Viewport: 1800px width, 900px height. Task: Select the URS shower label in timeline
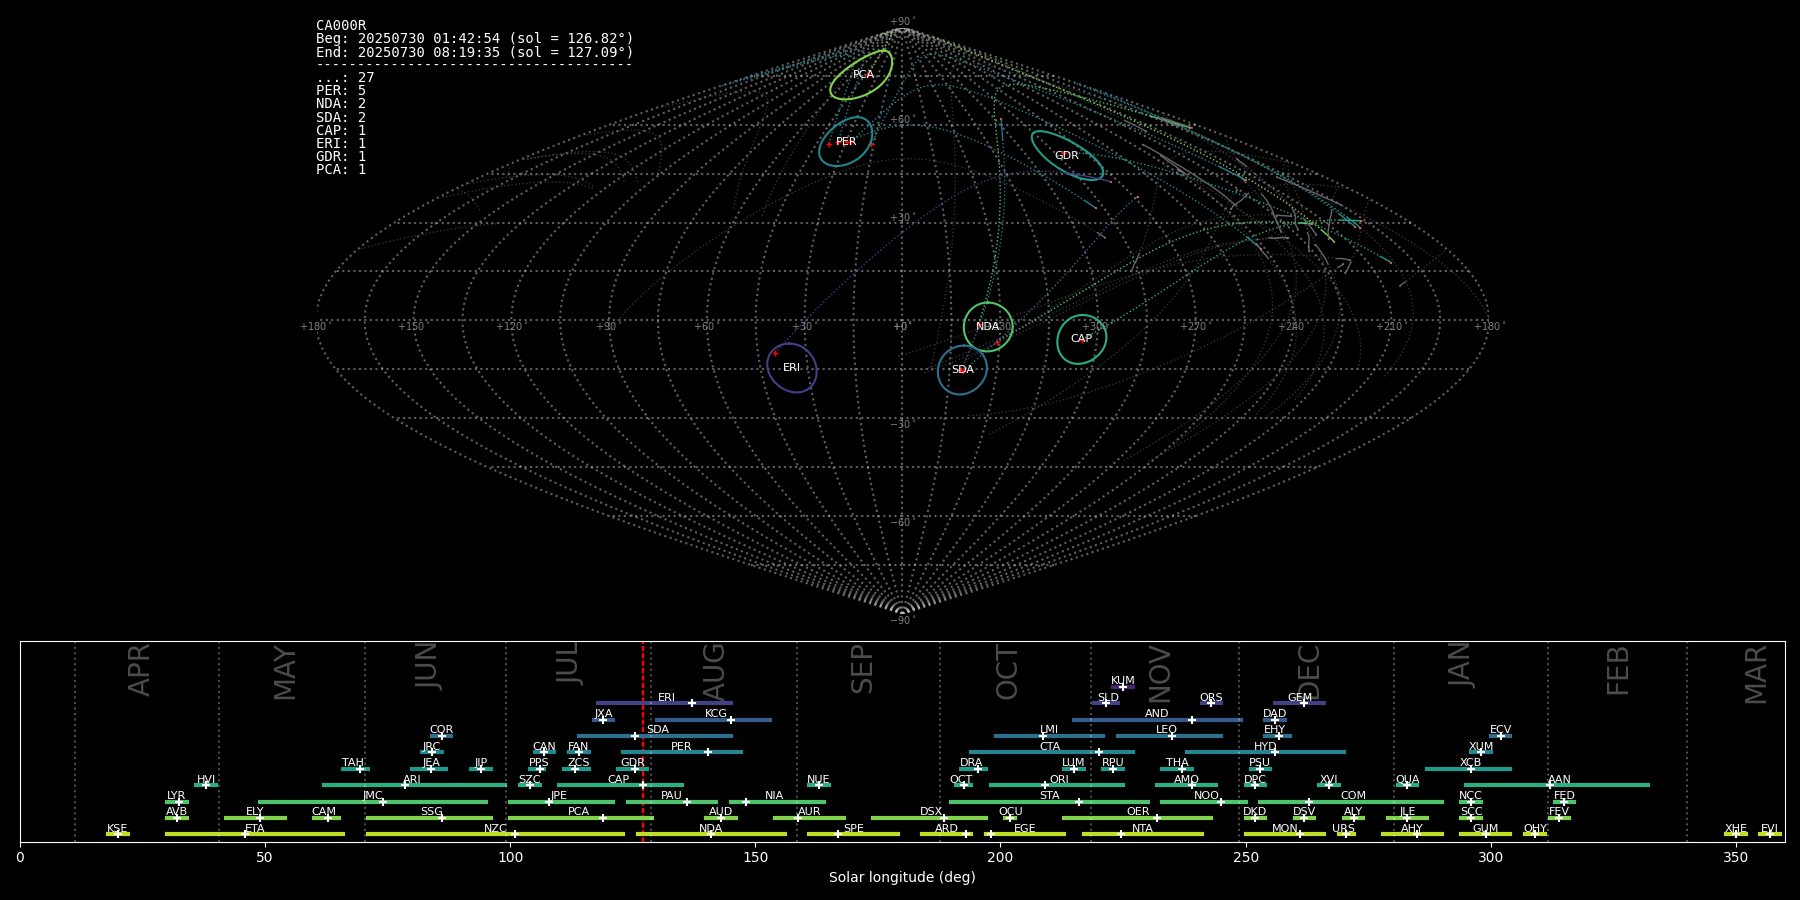[1344, 829]
